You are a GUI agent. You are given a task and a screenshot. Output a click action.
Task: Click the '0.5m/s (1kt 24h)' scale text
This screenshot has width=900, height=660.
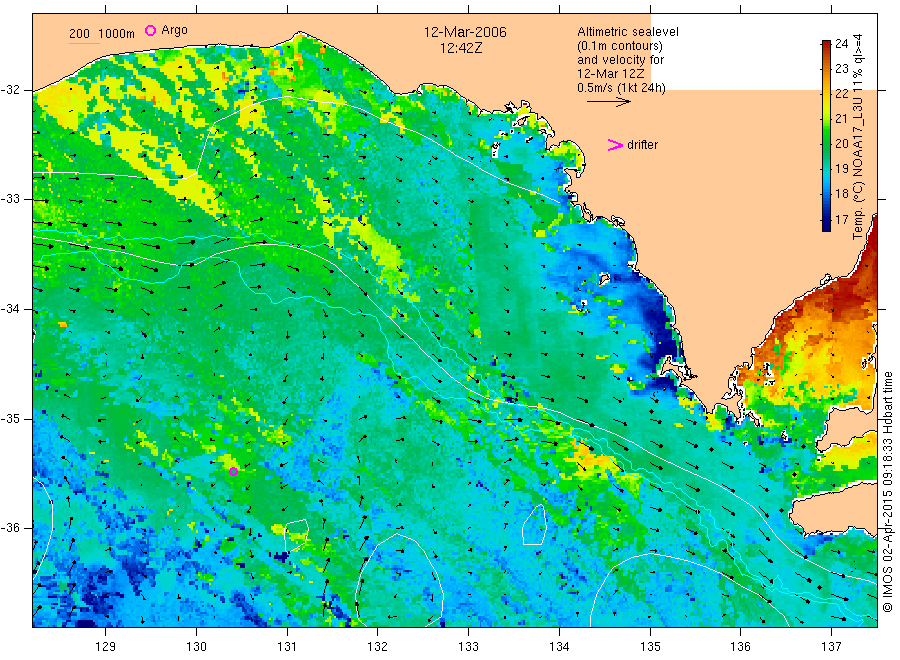621,88
